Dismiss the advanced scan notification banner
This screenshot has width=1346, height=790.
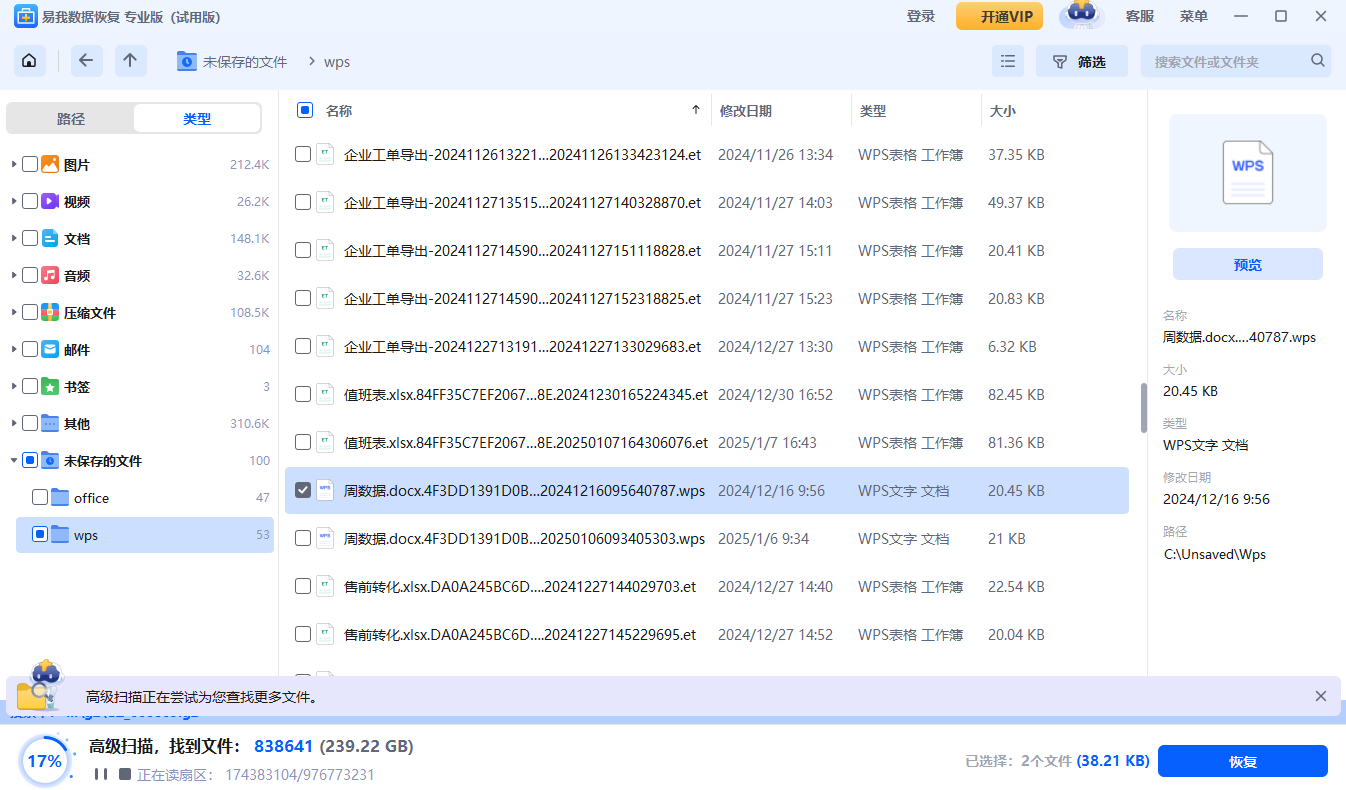(1321, 696)
